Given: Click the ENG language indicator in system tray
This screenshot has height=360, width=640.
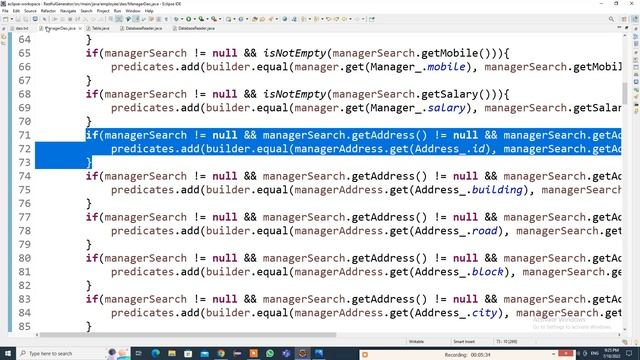Looking at the screenshot, I should [x=595, y=353].
